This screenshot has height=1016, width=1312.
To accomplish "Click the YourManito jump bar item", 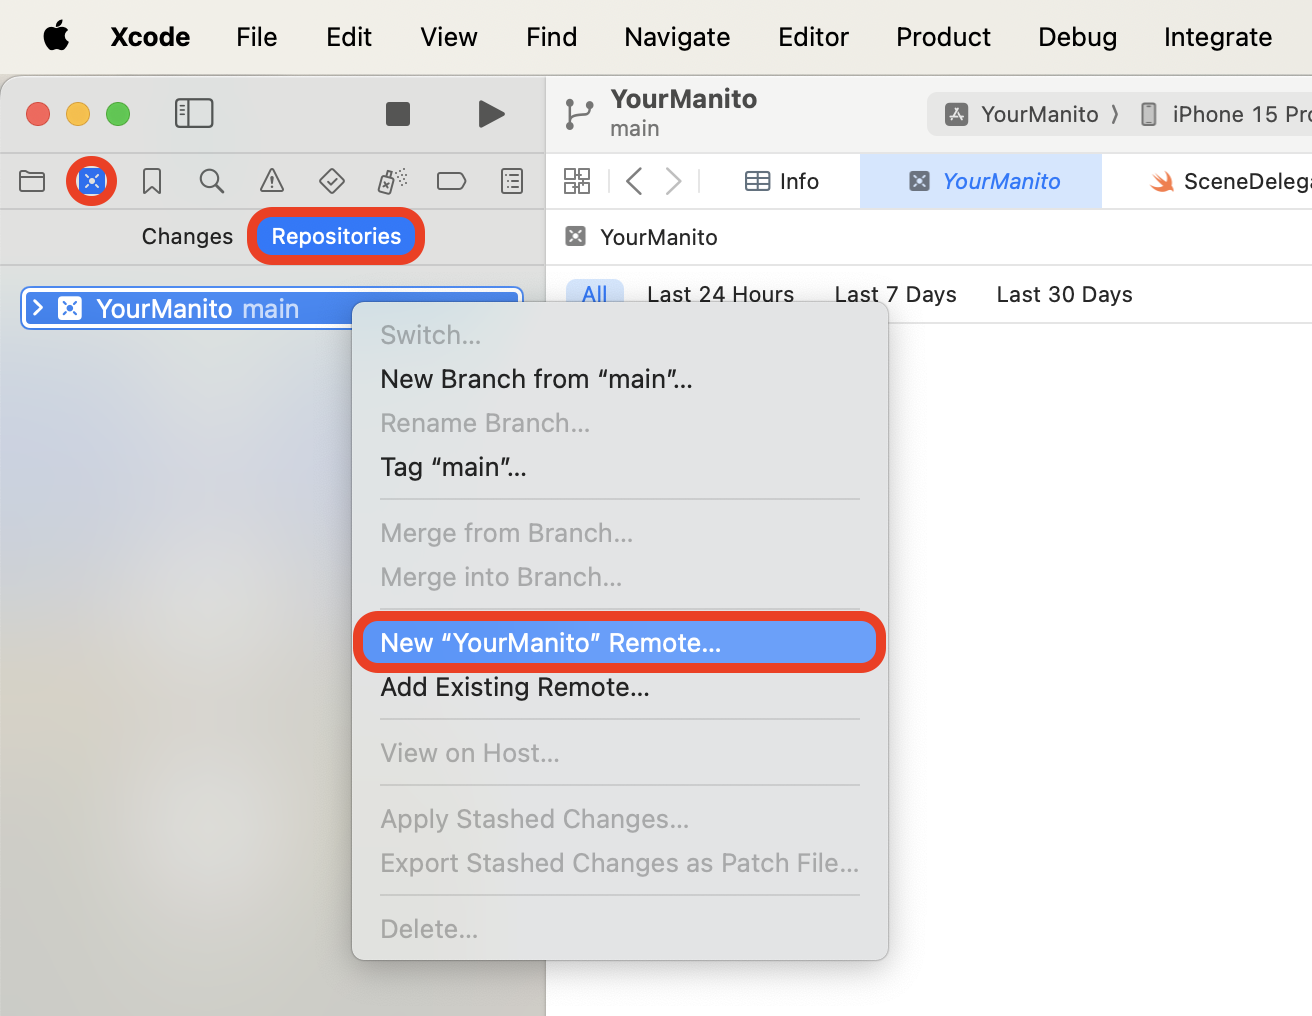I will [x=641, y=237].
